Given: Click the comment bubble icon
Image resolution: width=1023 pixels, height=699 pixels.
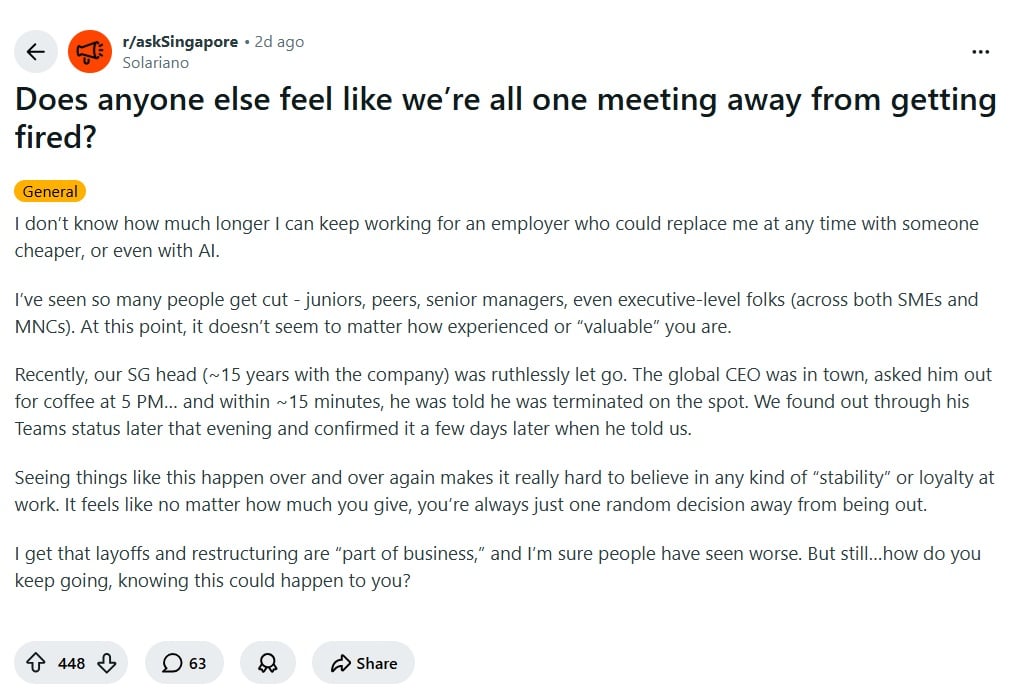Looking at the screenshot, I should pos(172,663).
